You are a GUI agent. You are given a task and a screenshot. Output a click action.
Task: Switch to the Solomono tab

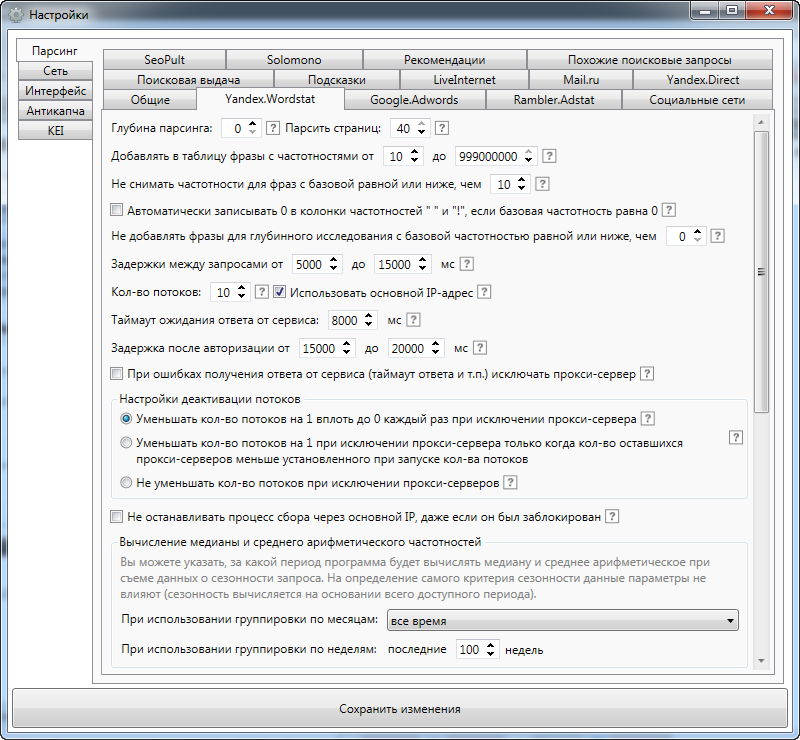click(294, 60)
